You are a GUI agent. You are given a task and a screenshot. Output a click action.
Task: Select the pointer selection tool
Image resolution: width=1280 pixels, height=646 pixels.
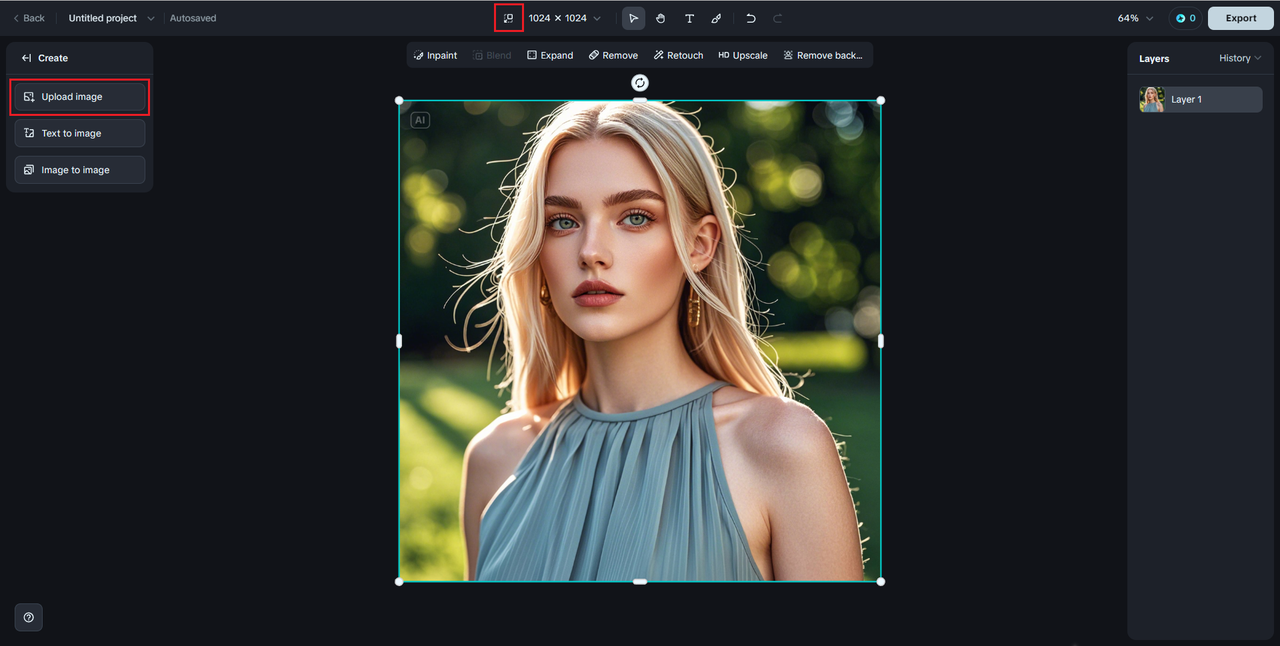(x=633, y=18)
